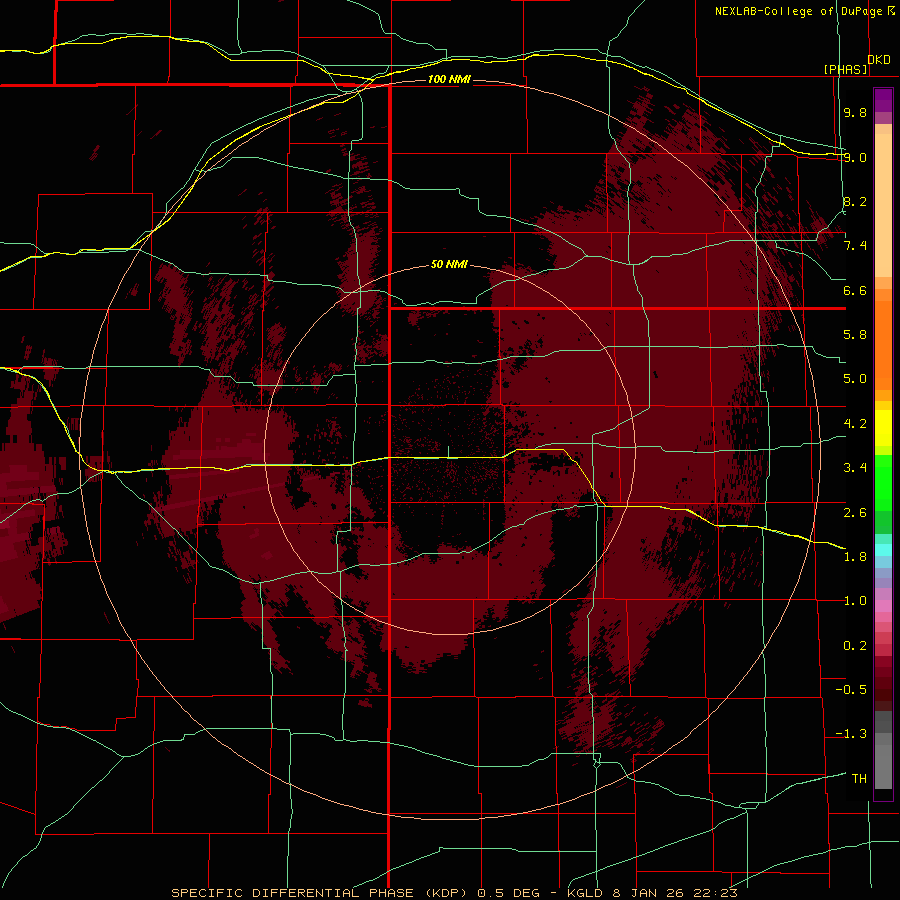Viewport: 900px width, 900px height.
Task: Click the 6.6 value on the color scale
Action: [855, 290]
